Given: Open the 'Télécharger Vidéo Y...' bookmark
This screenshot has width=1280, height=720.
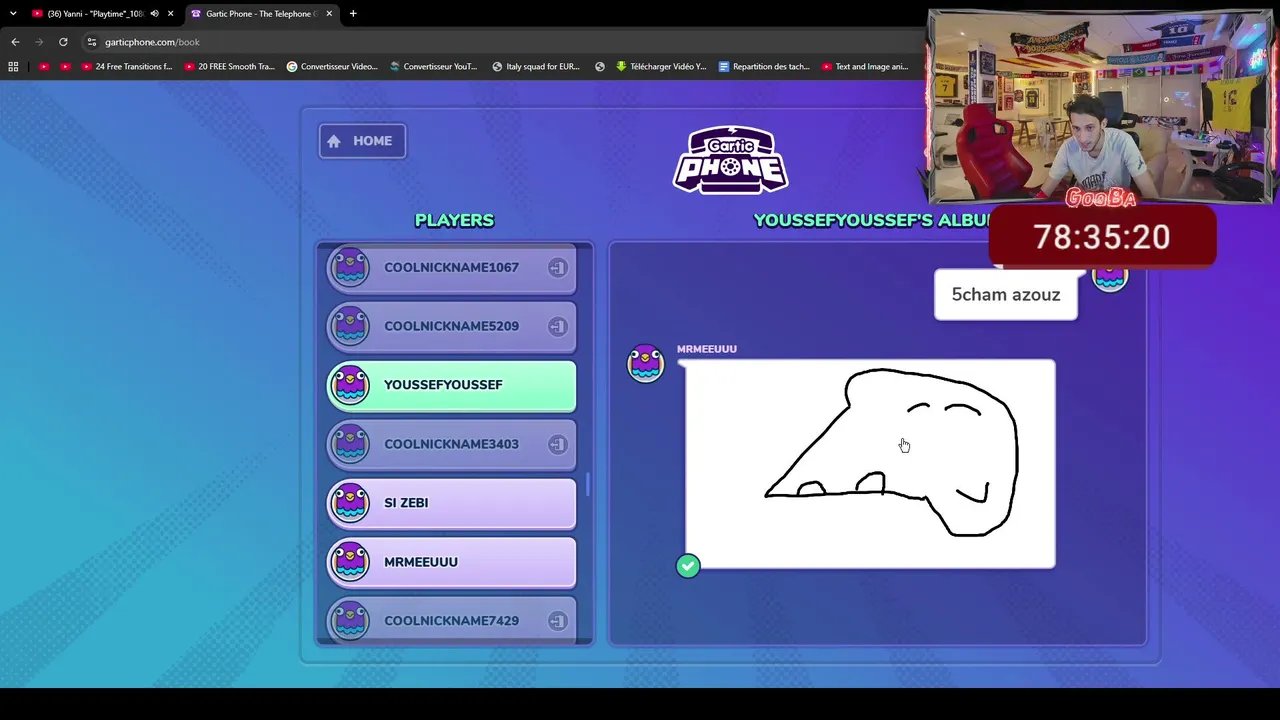Looking at the screenshot, I should 661,67.
